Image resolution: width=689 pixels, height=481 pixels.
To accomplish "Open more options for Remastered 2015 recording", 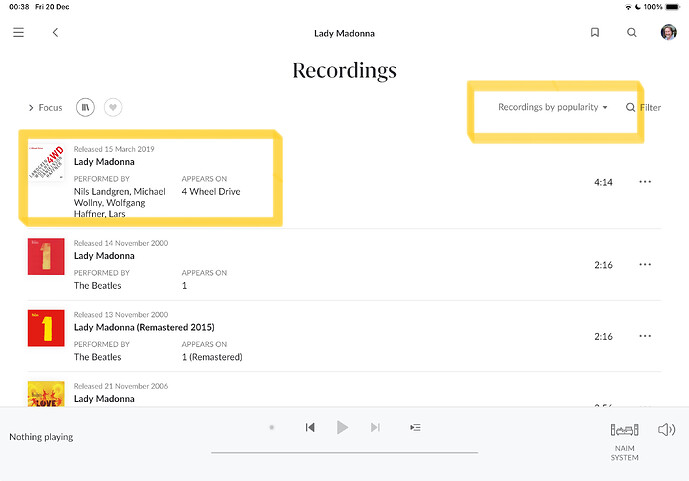I will 645,336.
